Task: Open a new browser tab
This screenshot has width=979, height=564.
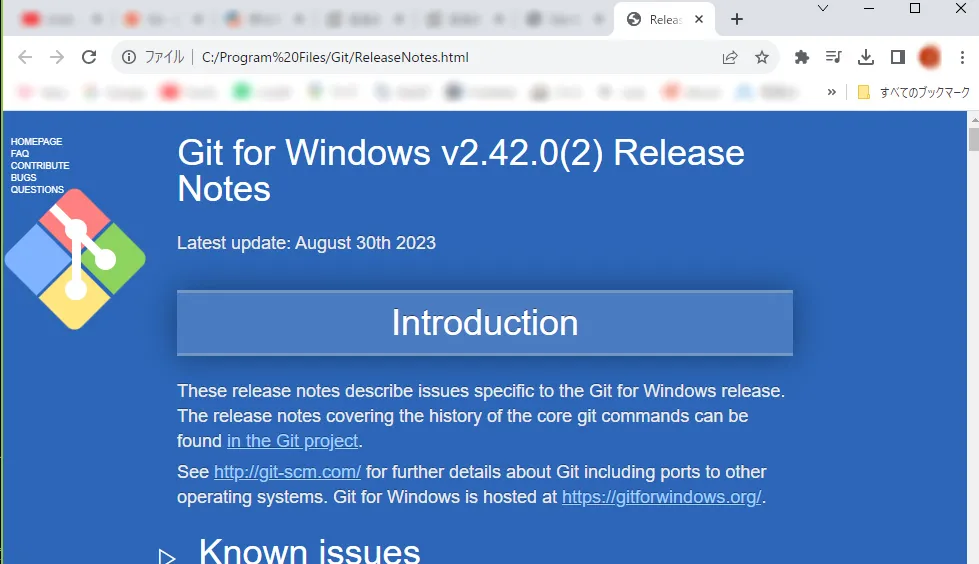Action: point(737,19)
